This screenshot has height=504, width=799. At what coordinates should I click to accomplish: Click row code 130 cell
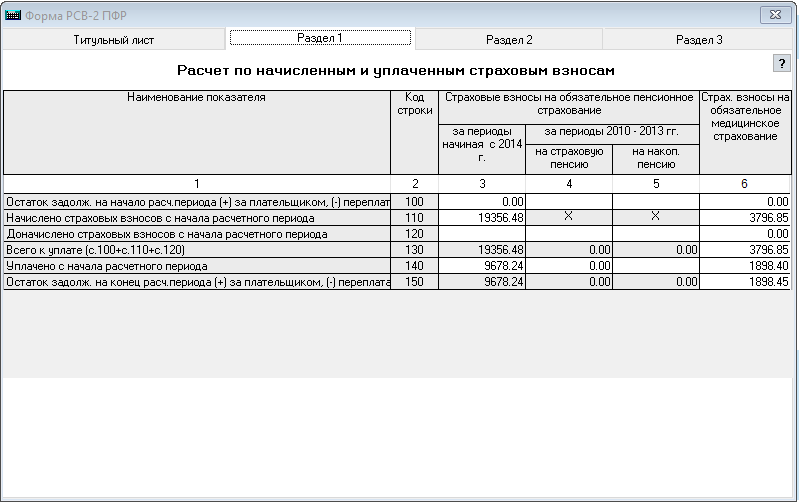click(x=414, y=250)
